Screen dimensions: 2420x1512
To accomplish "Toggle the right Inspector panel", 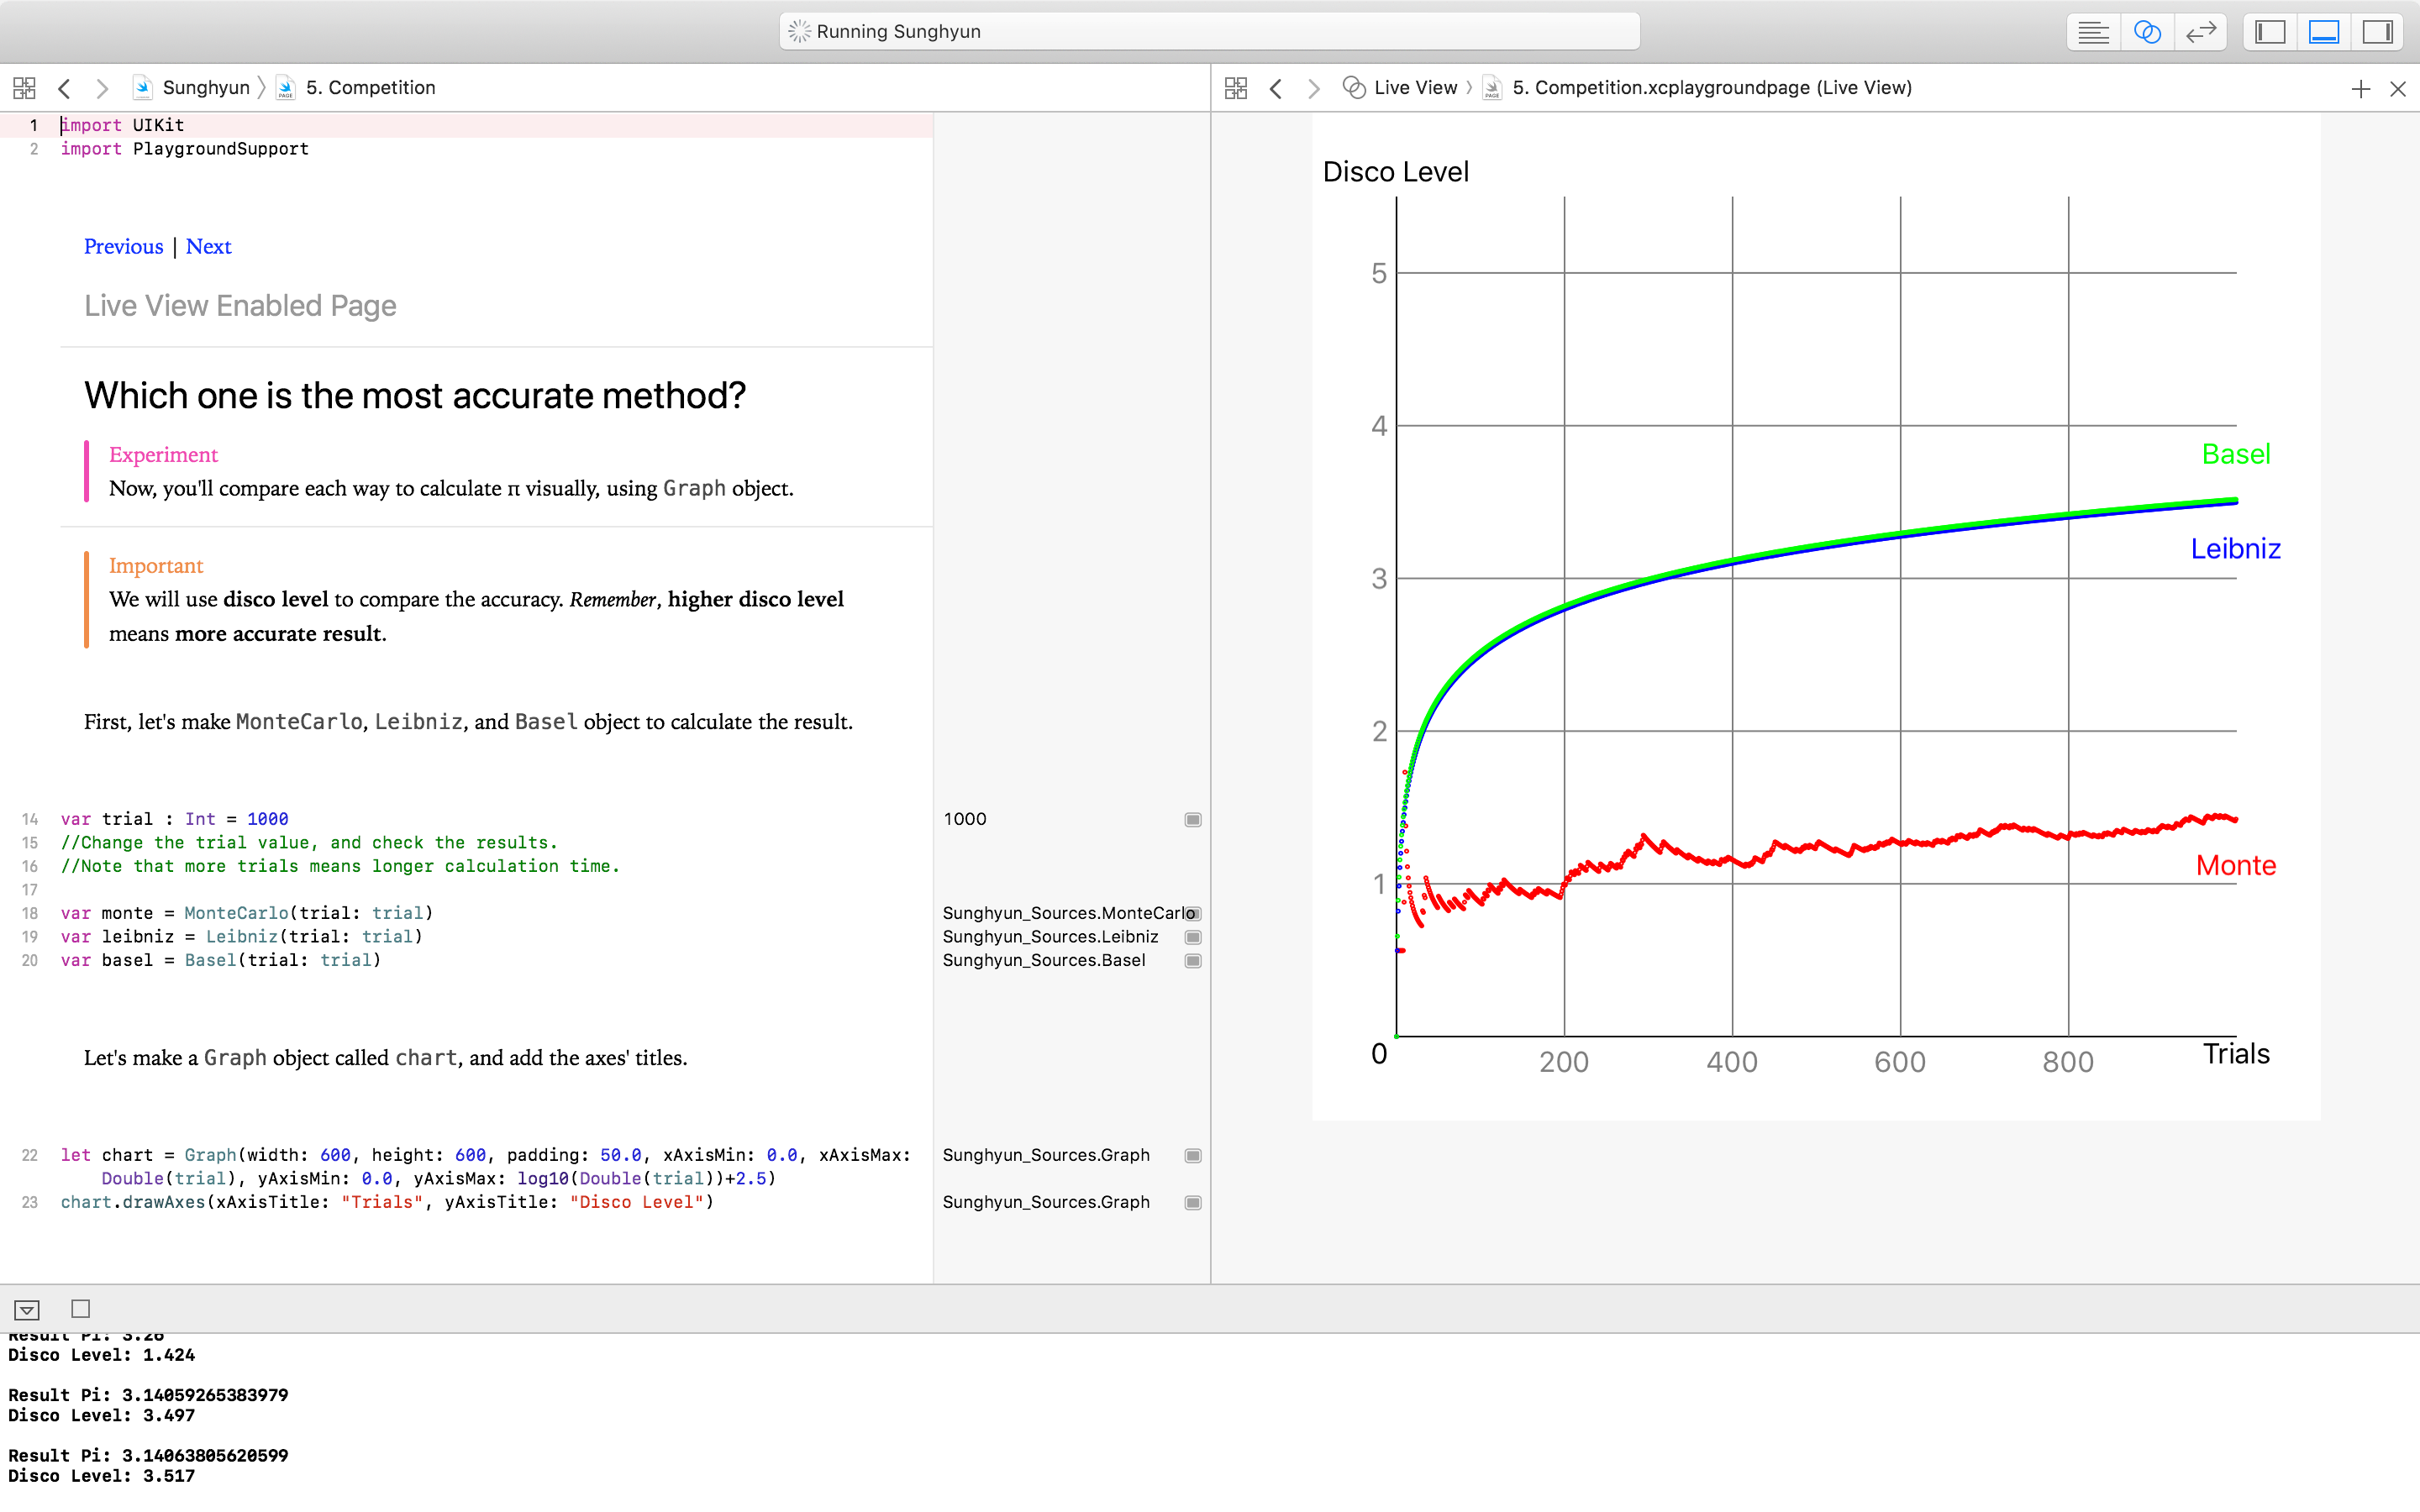I will click(x=2377, y=32).
